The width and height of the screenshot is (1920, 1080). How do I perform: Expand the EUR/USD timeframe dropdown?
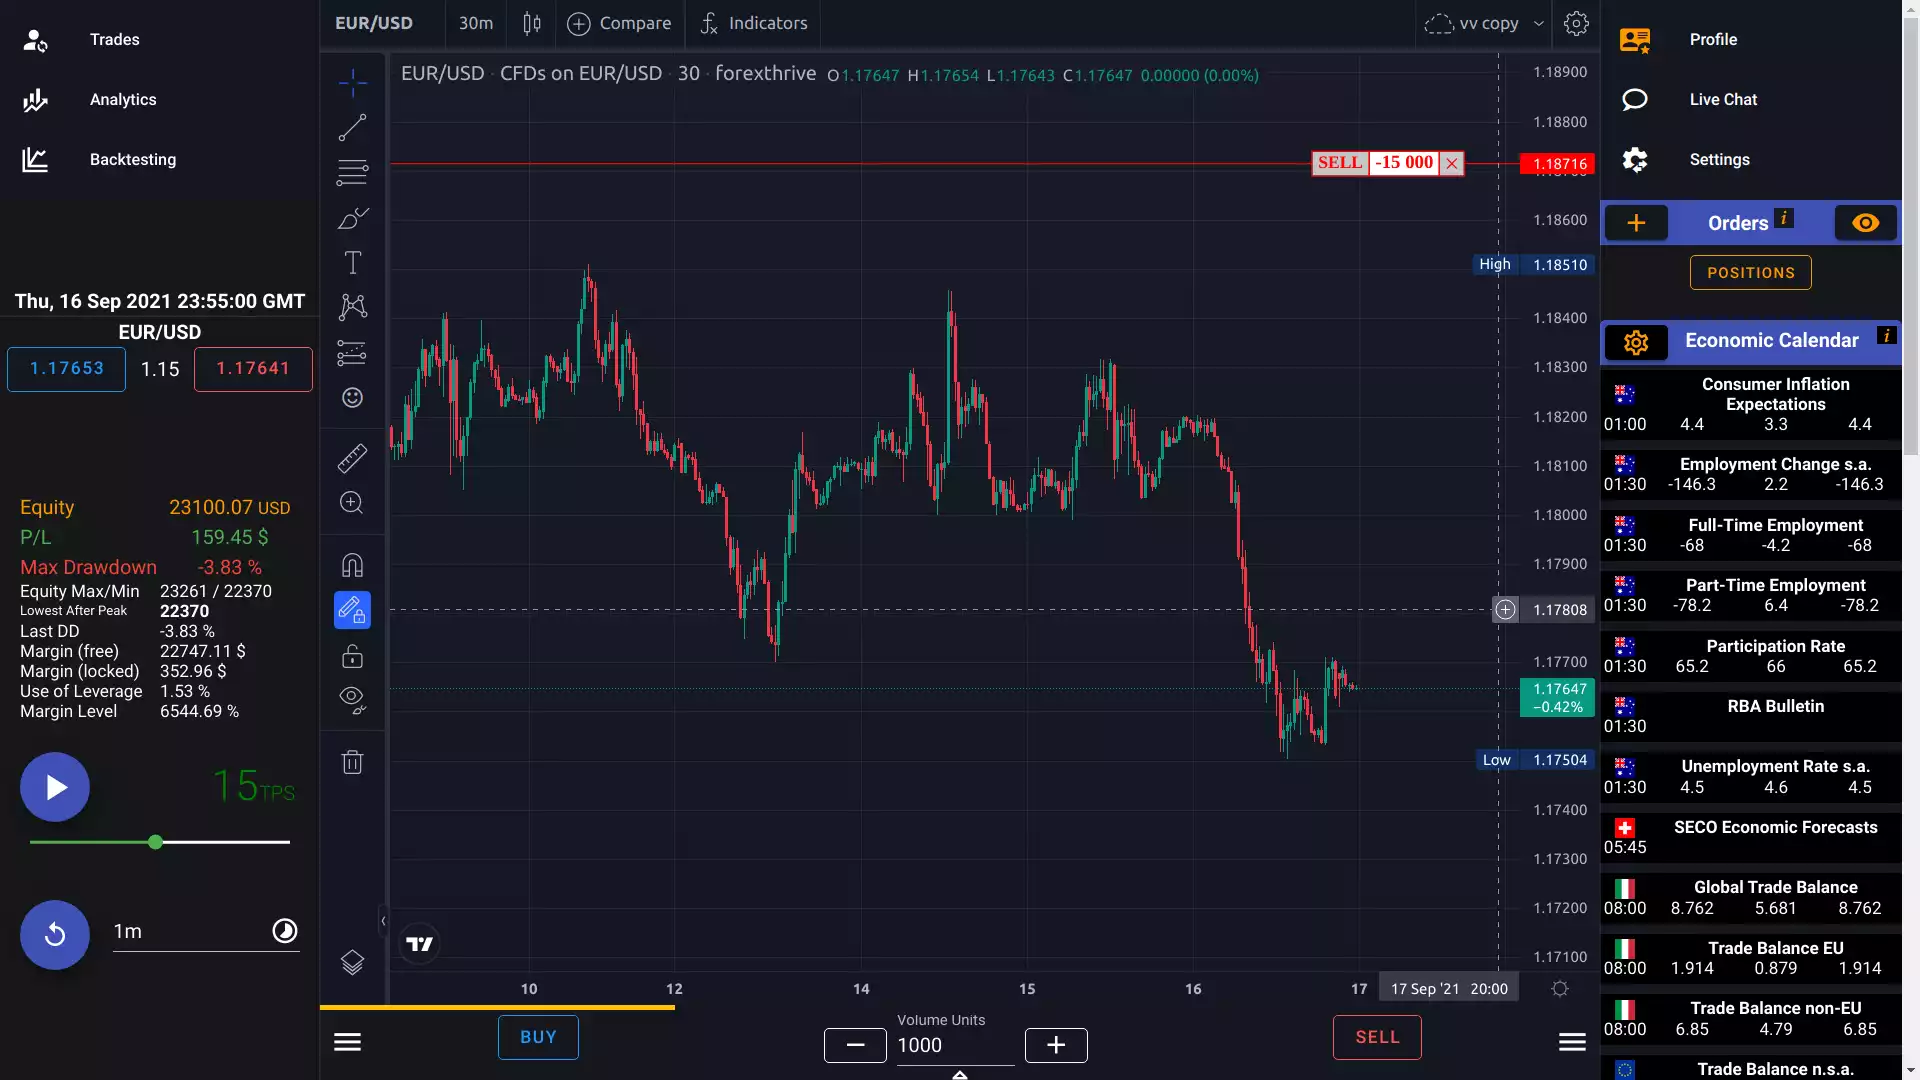click(475, 24)
